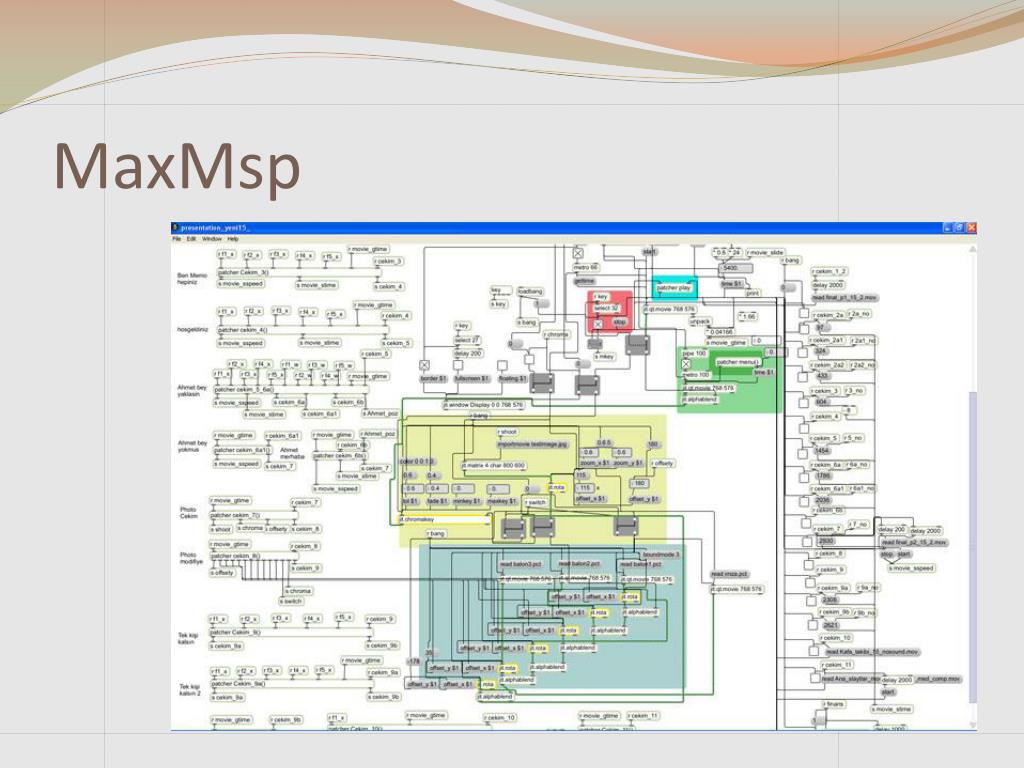The height and width of the screenshot is (768, 1024).
Task: Select the 5400 number box
Action: pyautogui.click(x=735, y=268)
